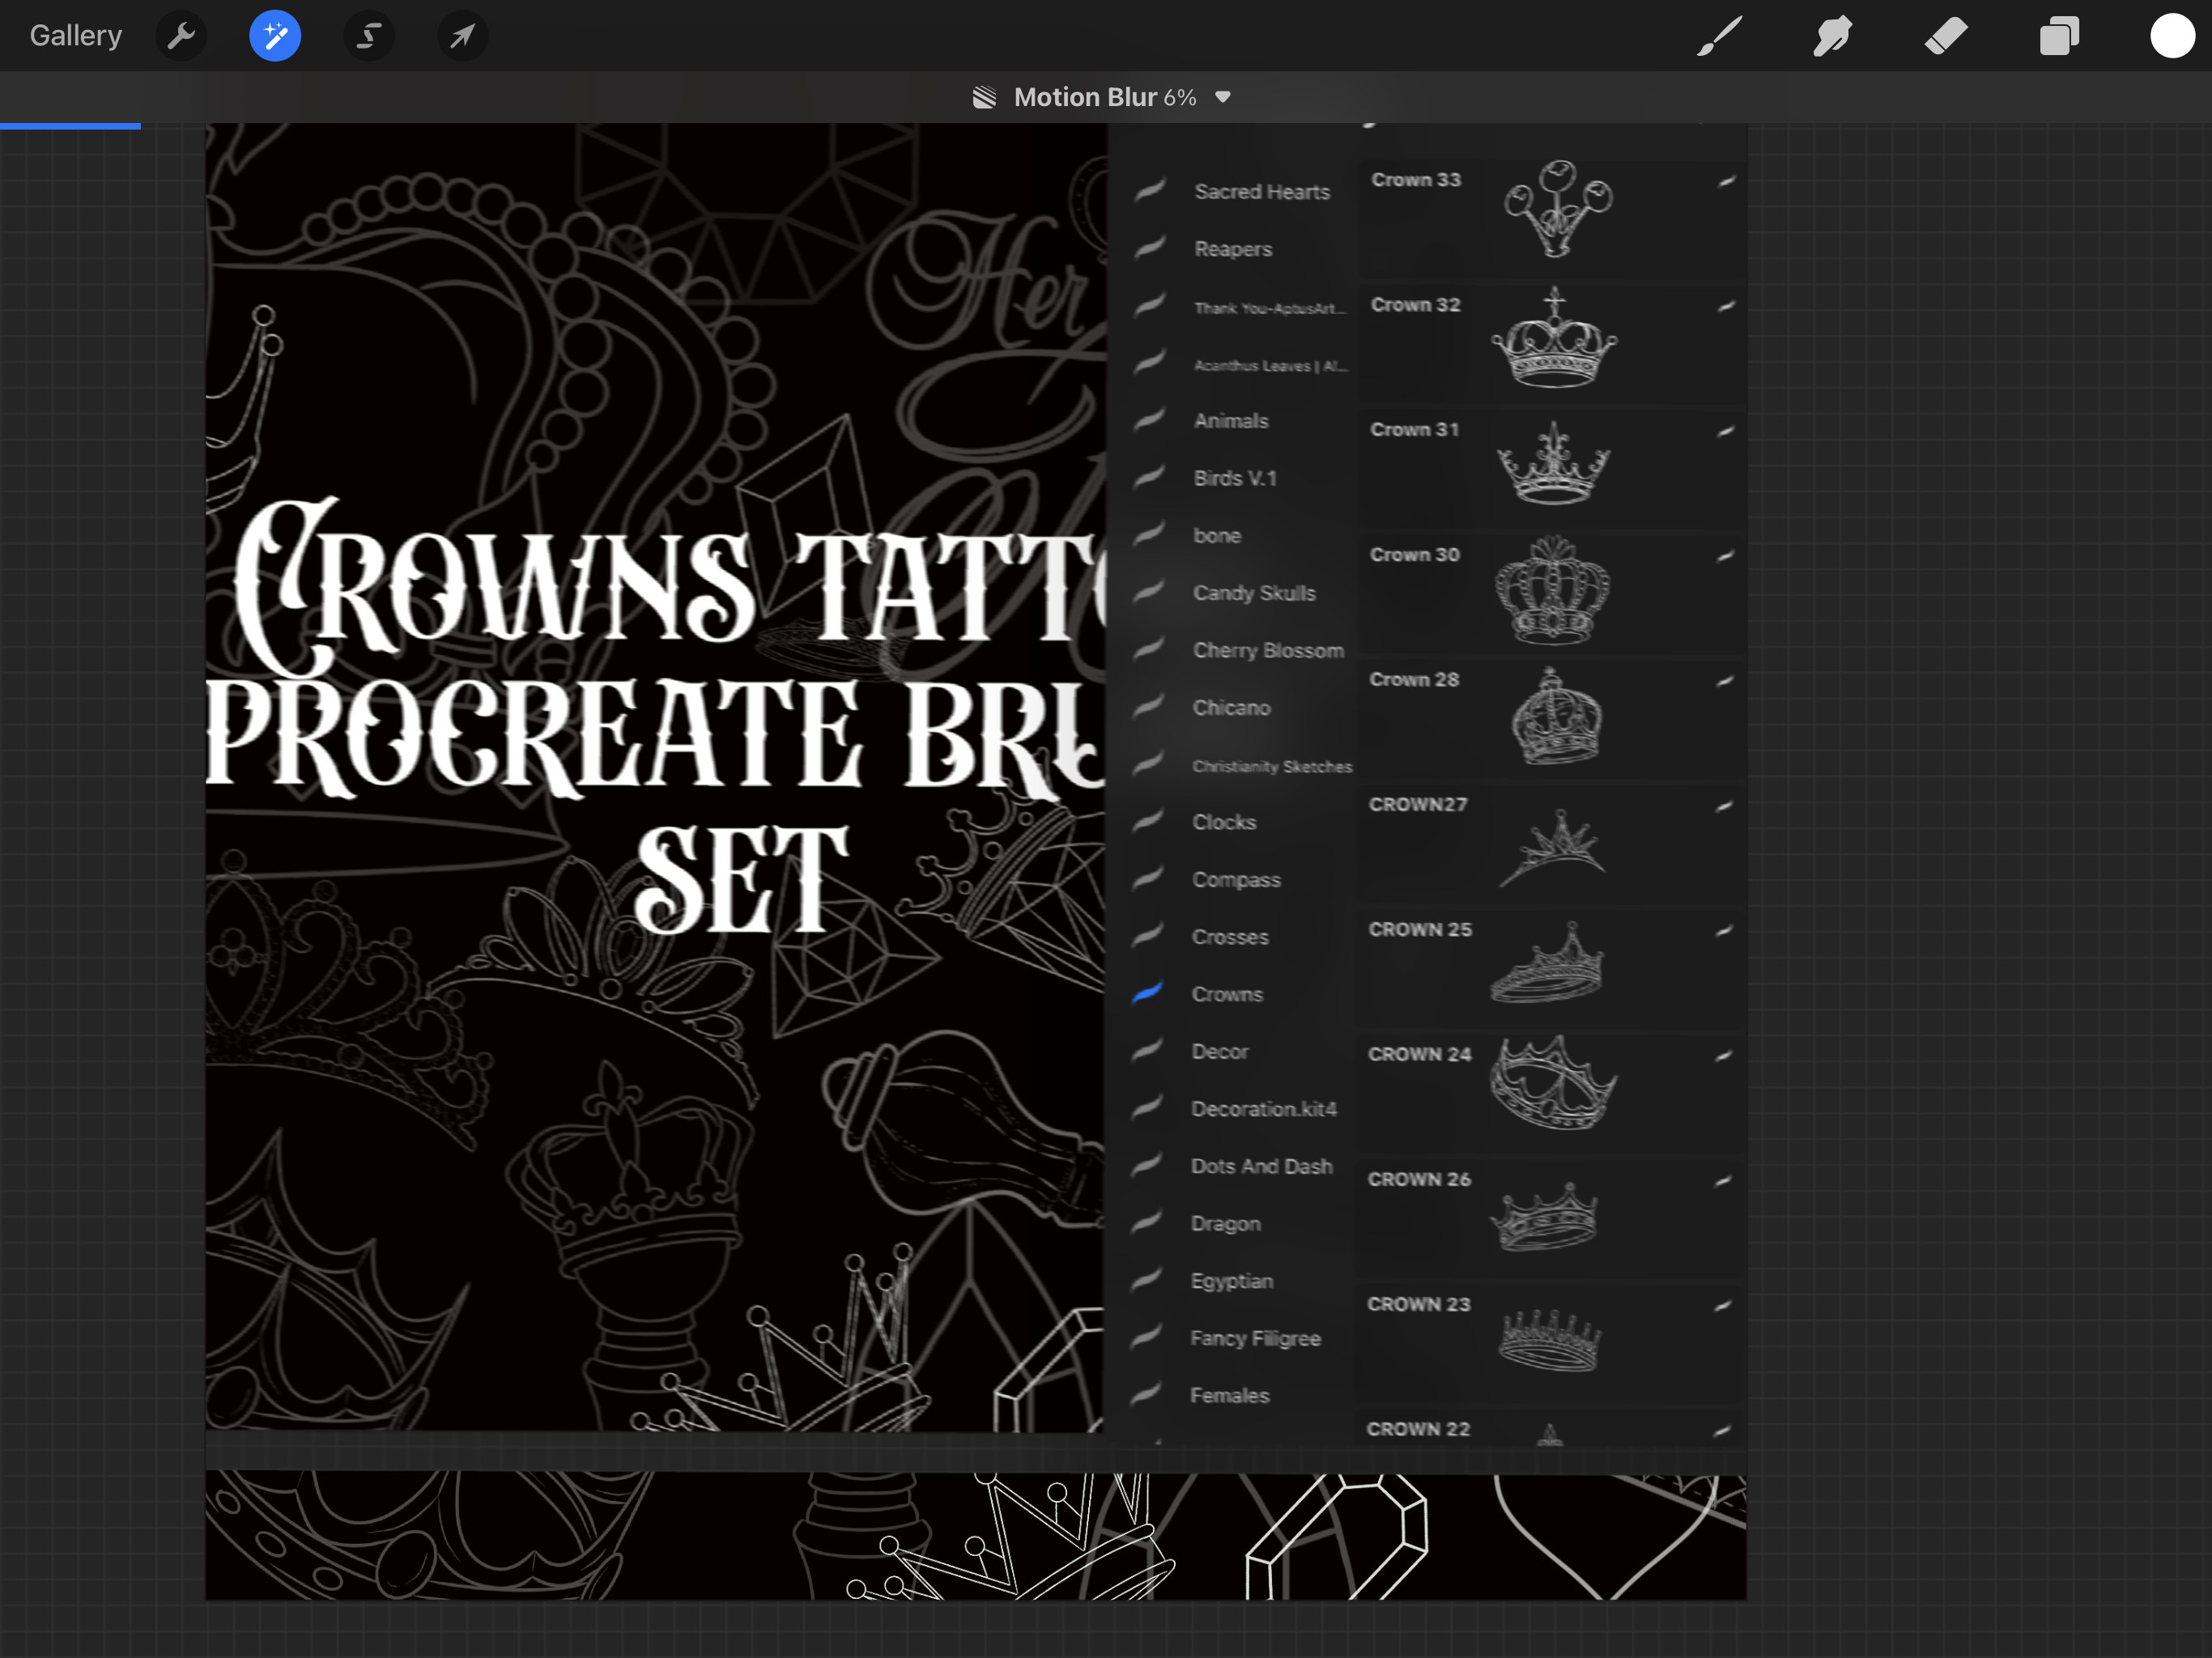
Task: Click Animals in the brush list
Action: (x=1231, y=421)
